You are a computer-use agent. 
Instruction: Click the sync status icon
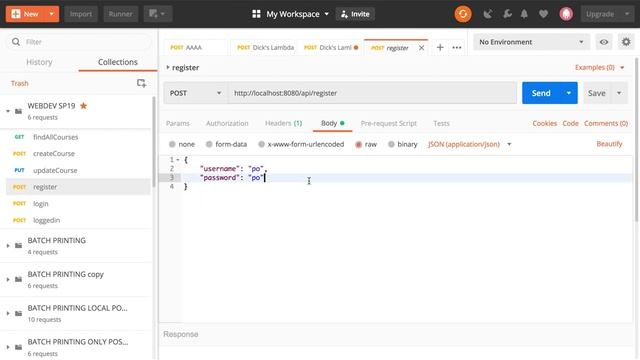463,14
